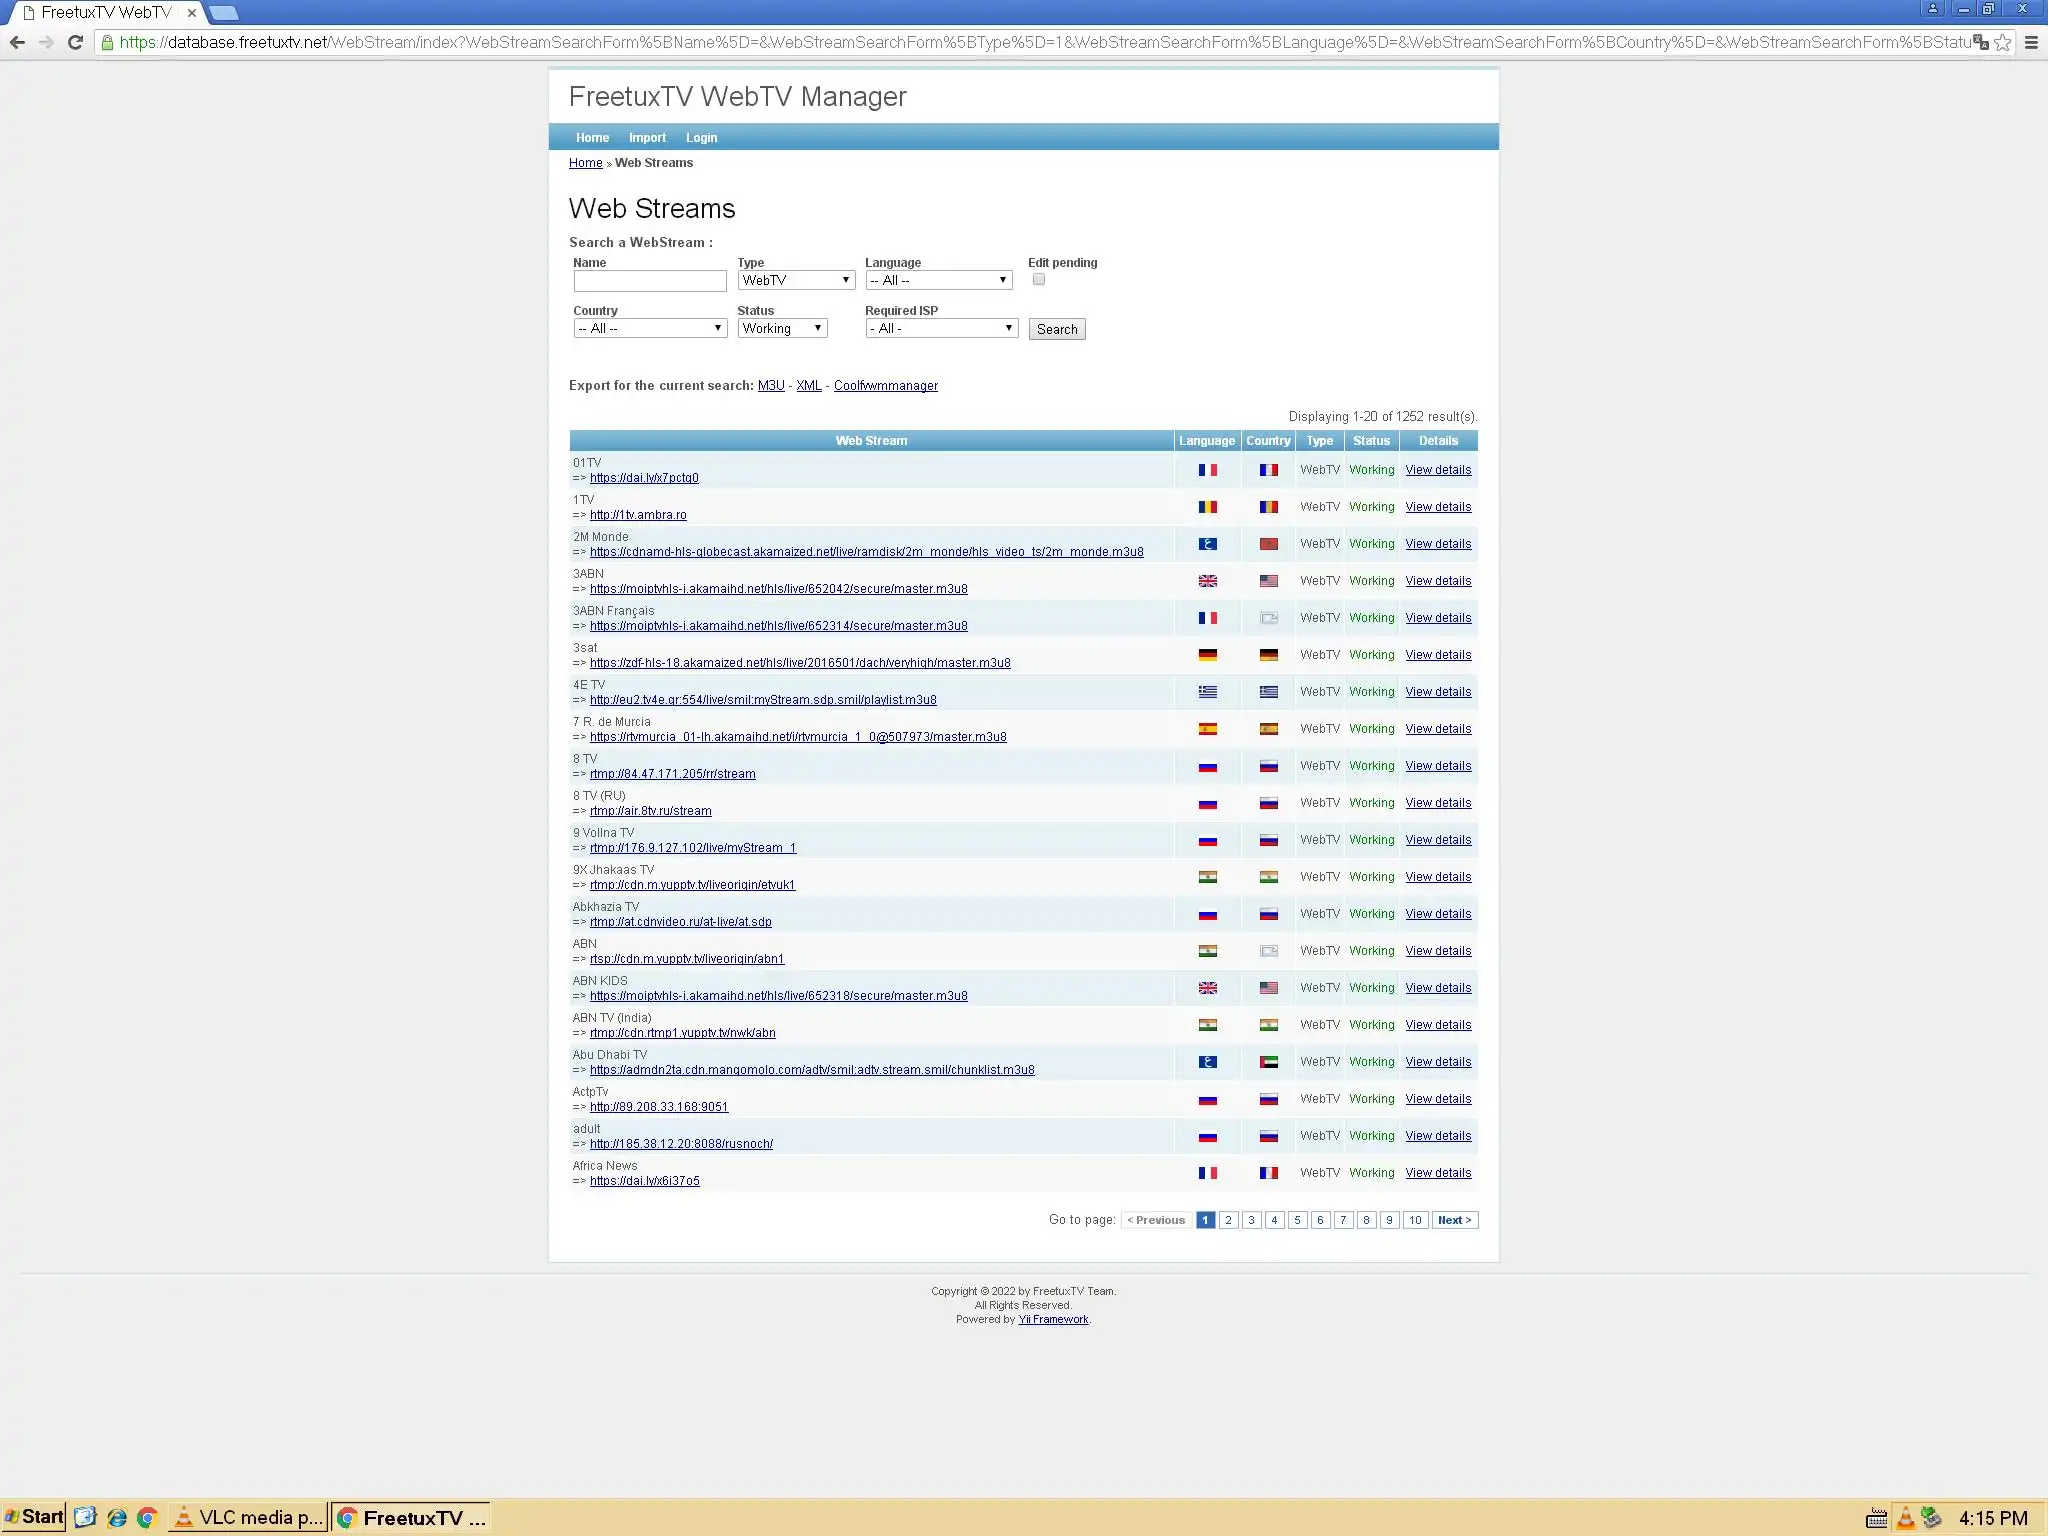Open the Import menu item
The width and height of the screenshot is (2048, 1536).
647,138
